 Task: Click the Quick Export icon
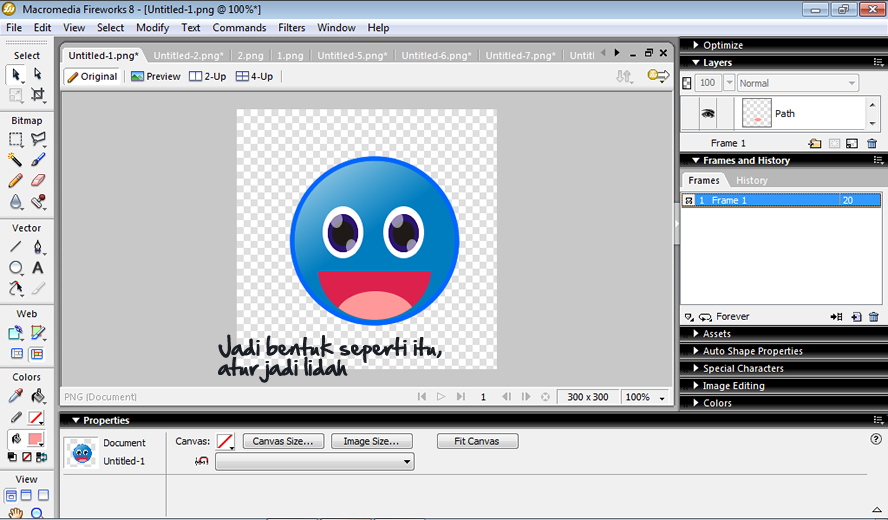[x=658, y=76]
